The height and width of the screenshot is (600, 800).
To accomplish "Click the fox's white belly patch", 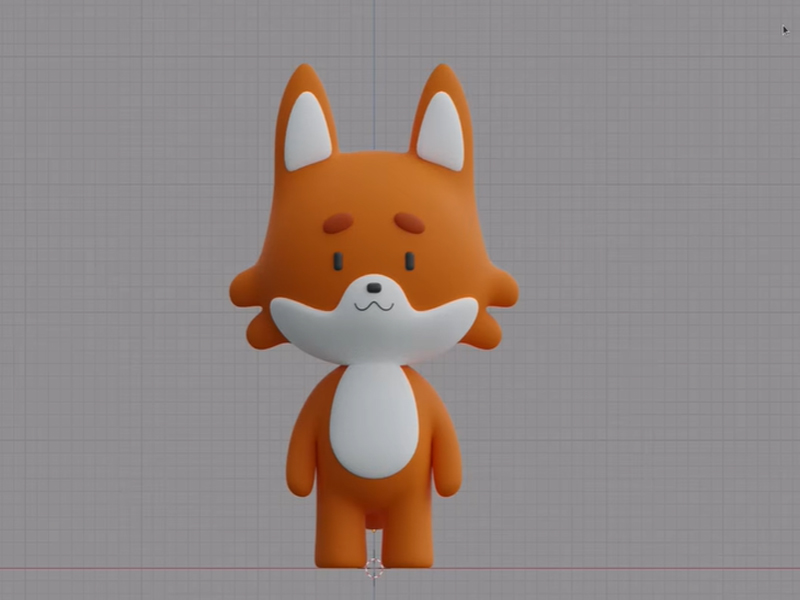I will pos(374,420).
